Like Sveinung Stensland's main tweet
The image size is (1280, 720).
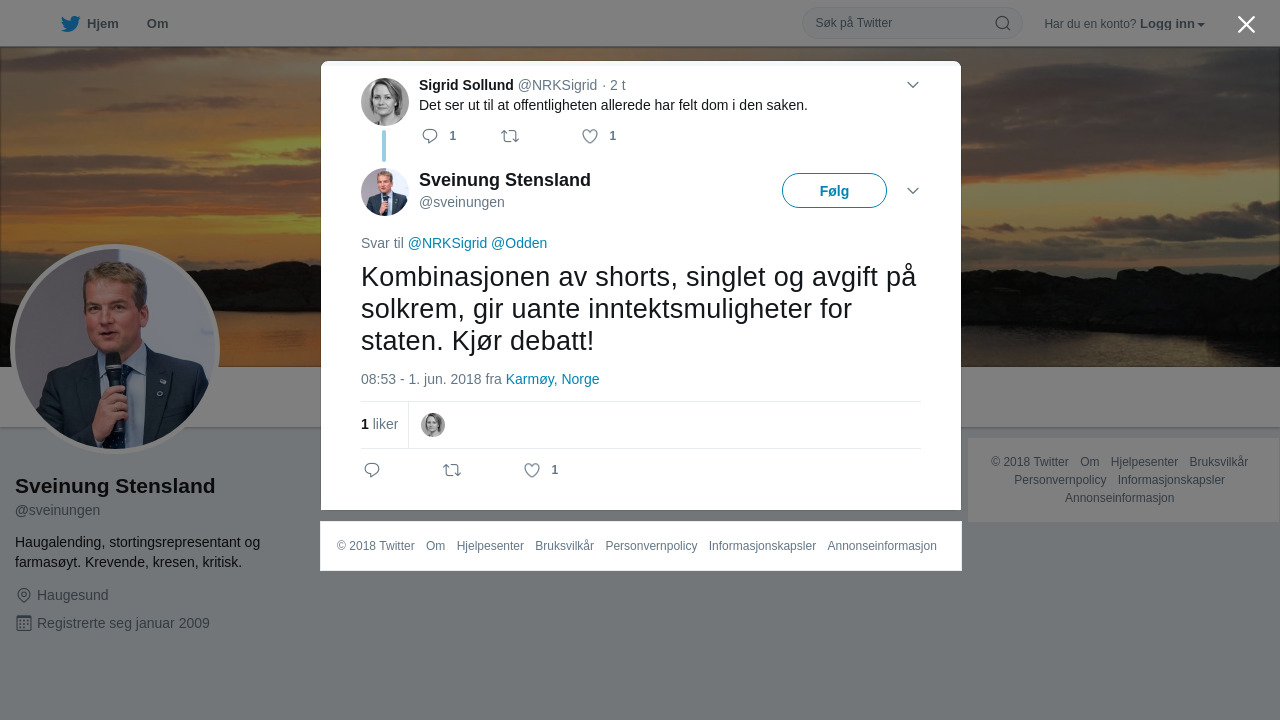(532, 470)
